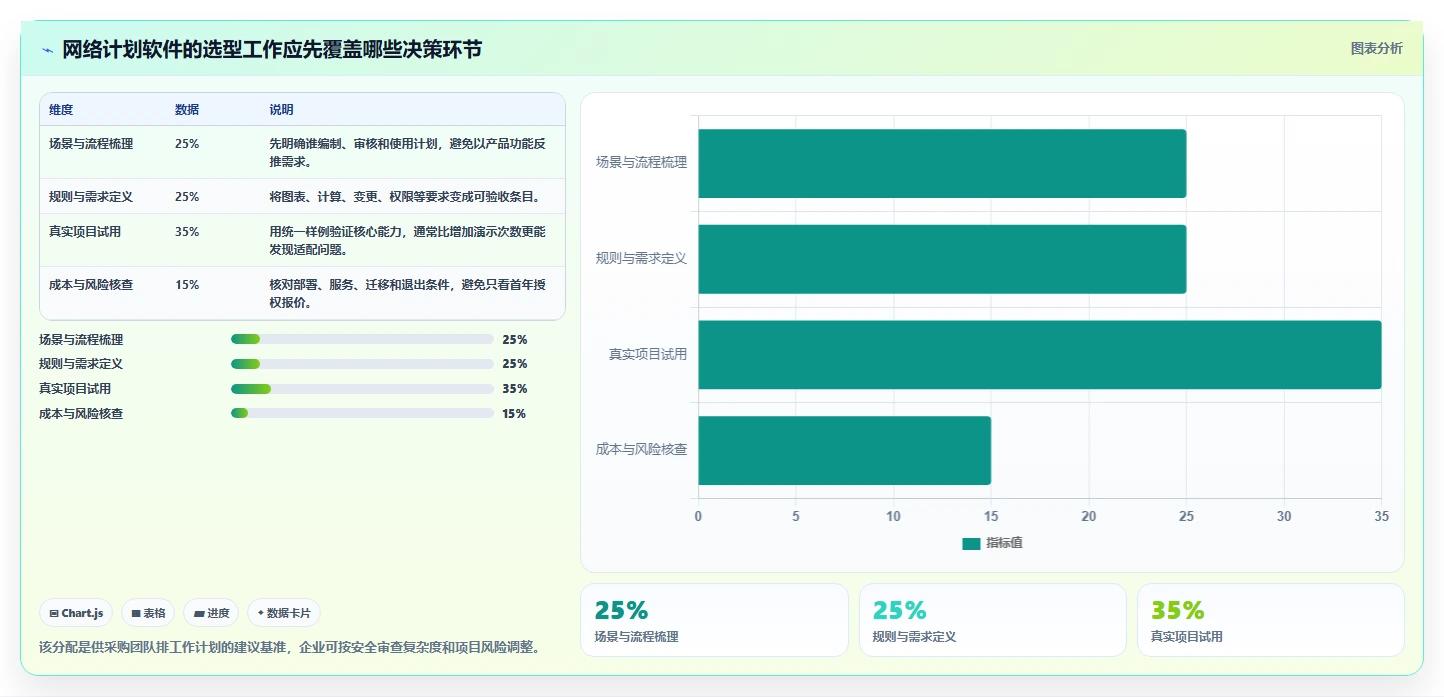Click the description starting 将图表、计算
The image size is (1444, 697).
point(405,197)
